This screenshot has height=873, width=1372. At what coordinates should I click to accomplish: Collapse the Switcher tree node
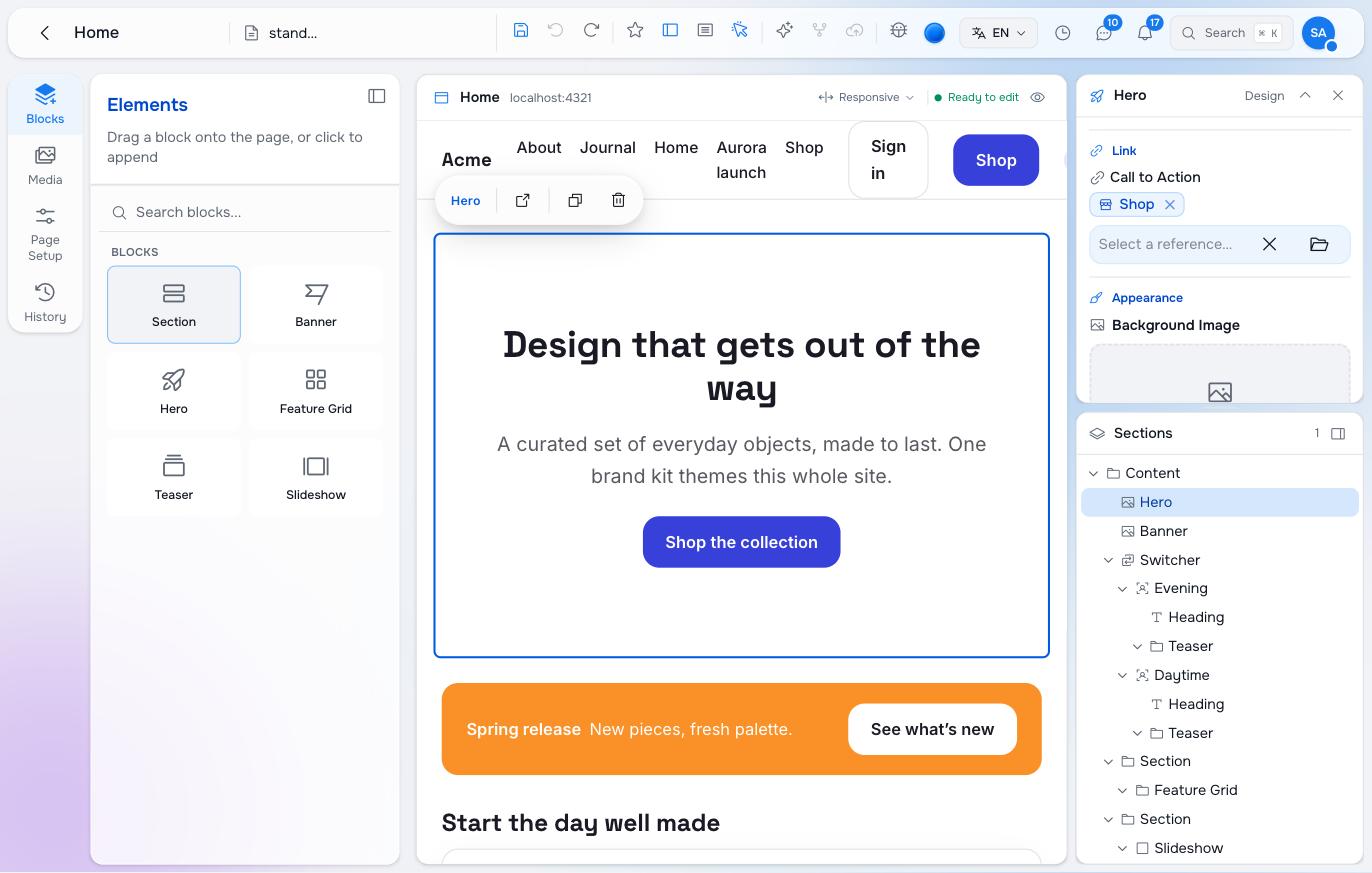pos(1108,560)
